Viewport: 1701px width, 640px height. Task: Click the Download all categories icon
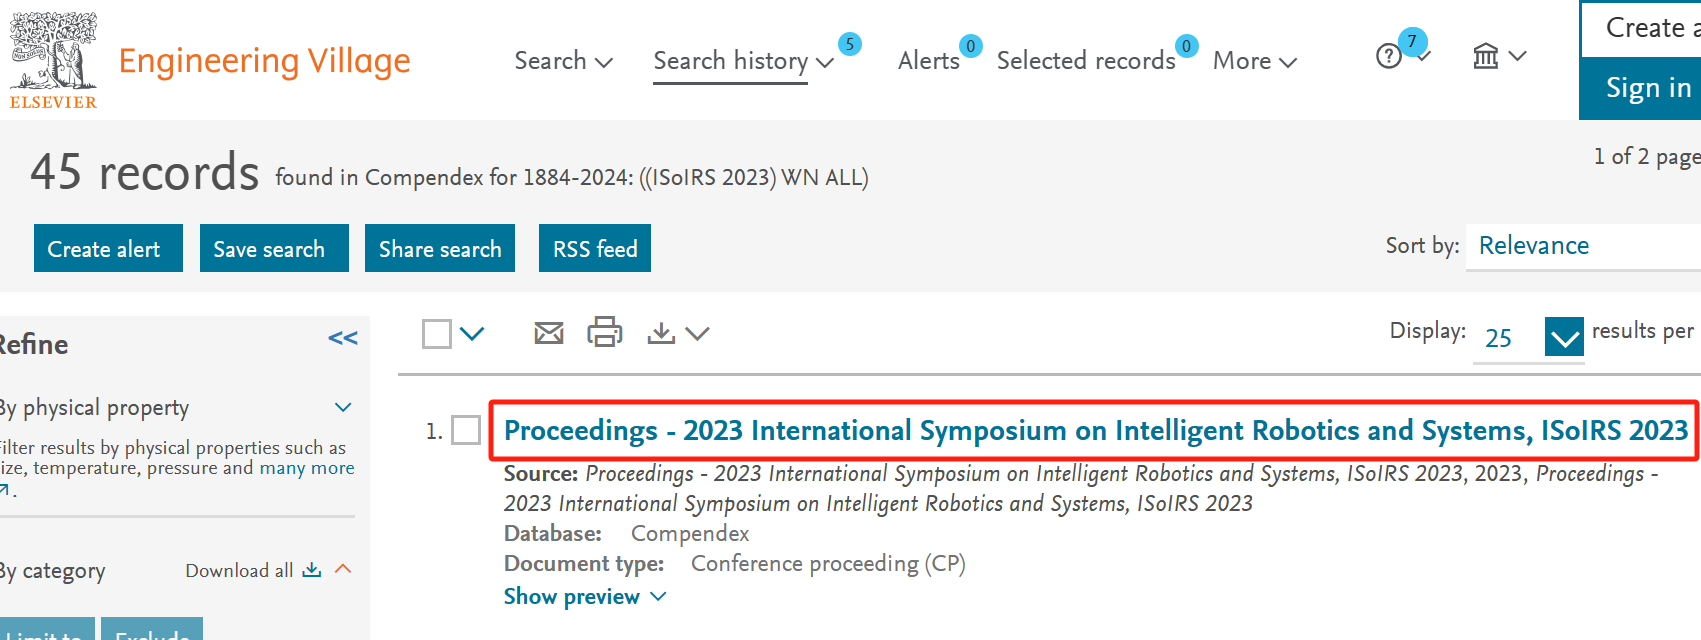point(312,570)
